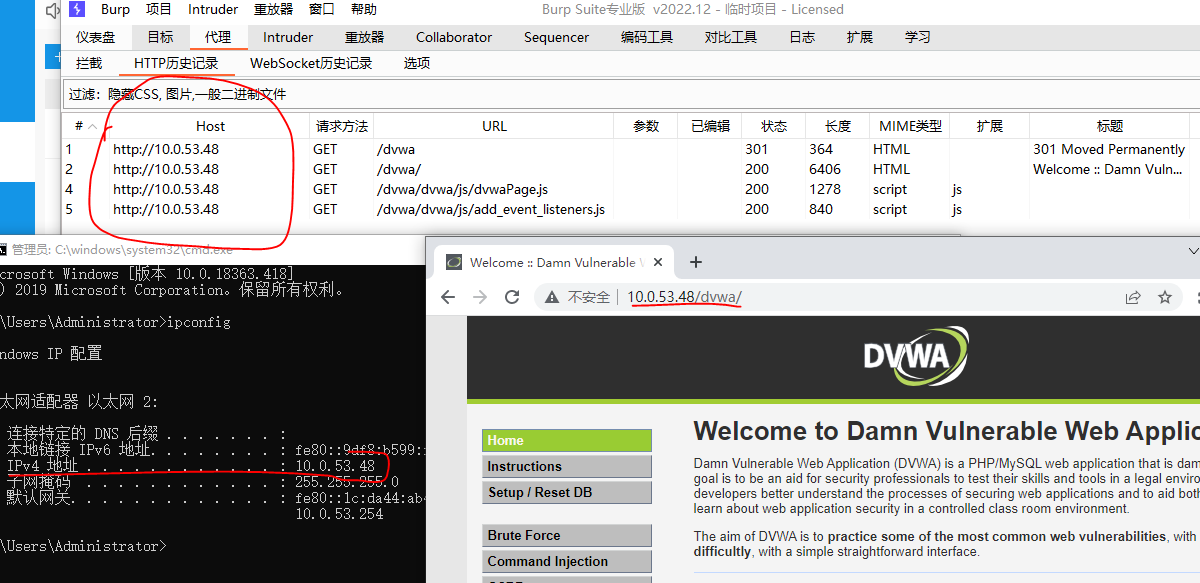Switch to the Sequencer tab
Image resolution: width=1200 pixels, height=583 pixels.
point(557,37)
